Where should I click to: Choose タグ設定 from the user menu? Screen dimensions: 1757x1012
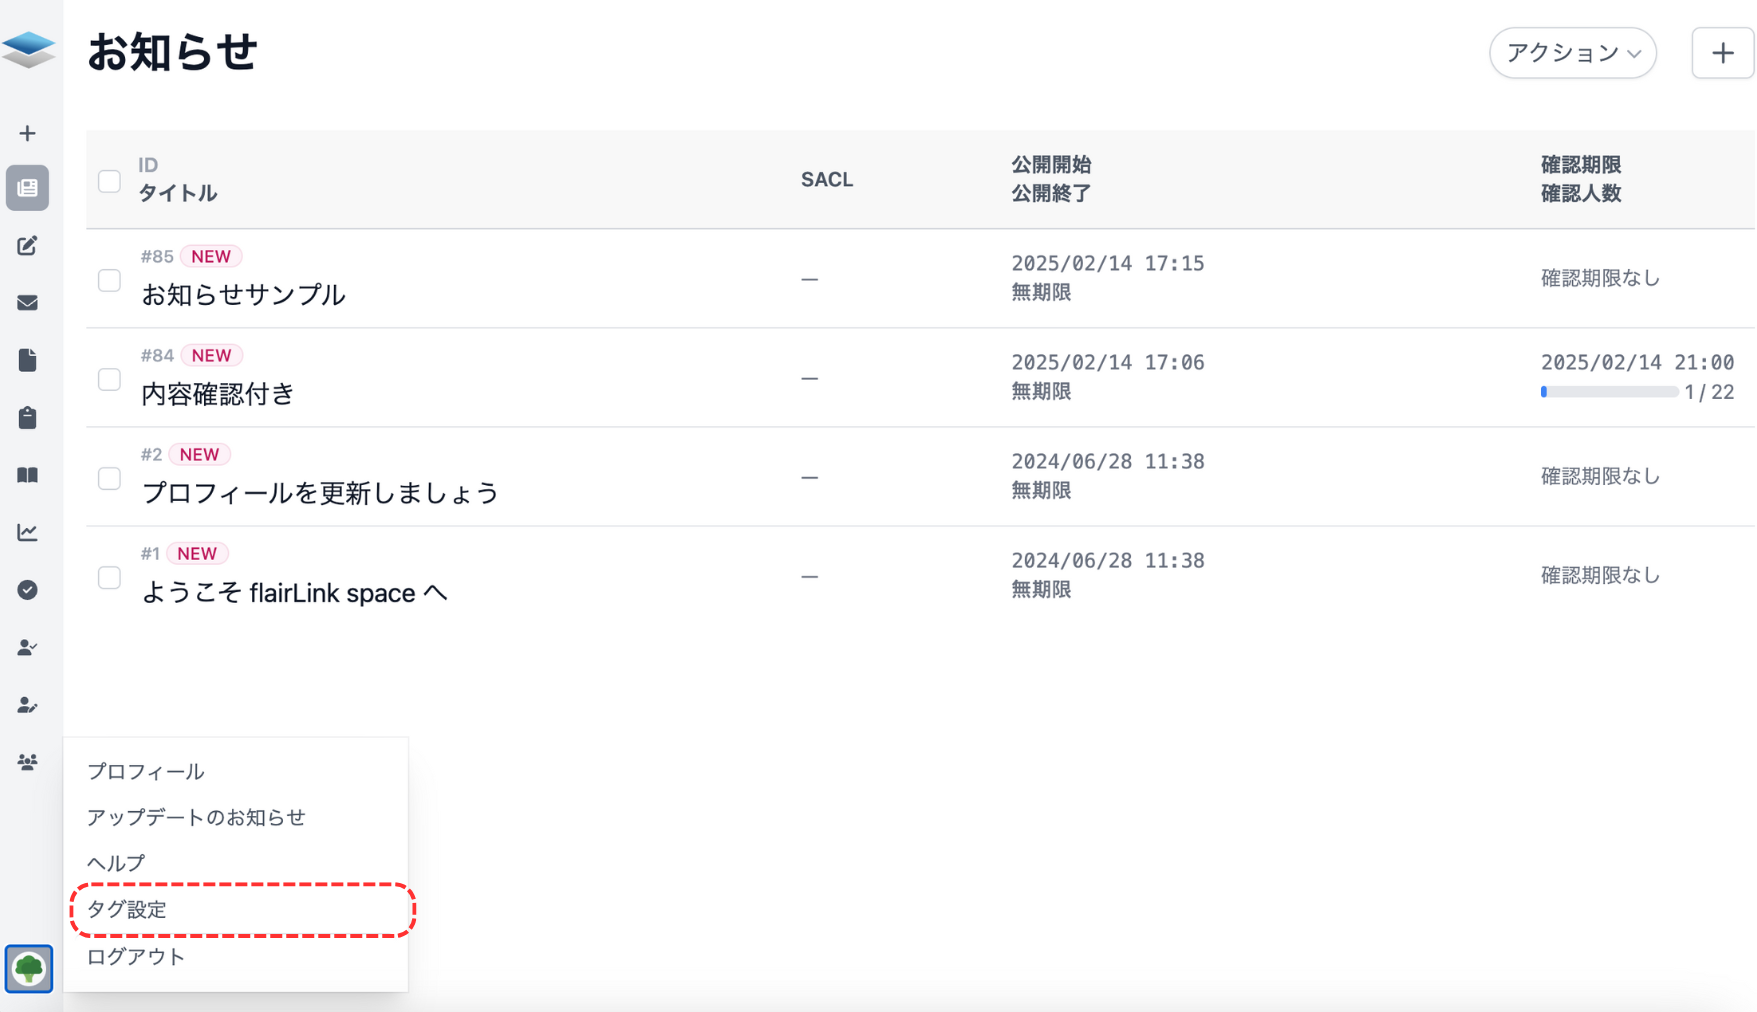pos(127,910)
